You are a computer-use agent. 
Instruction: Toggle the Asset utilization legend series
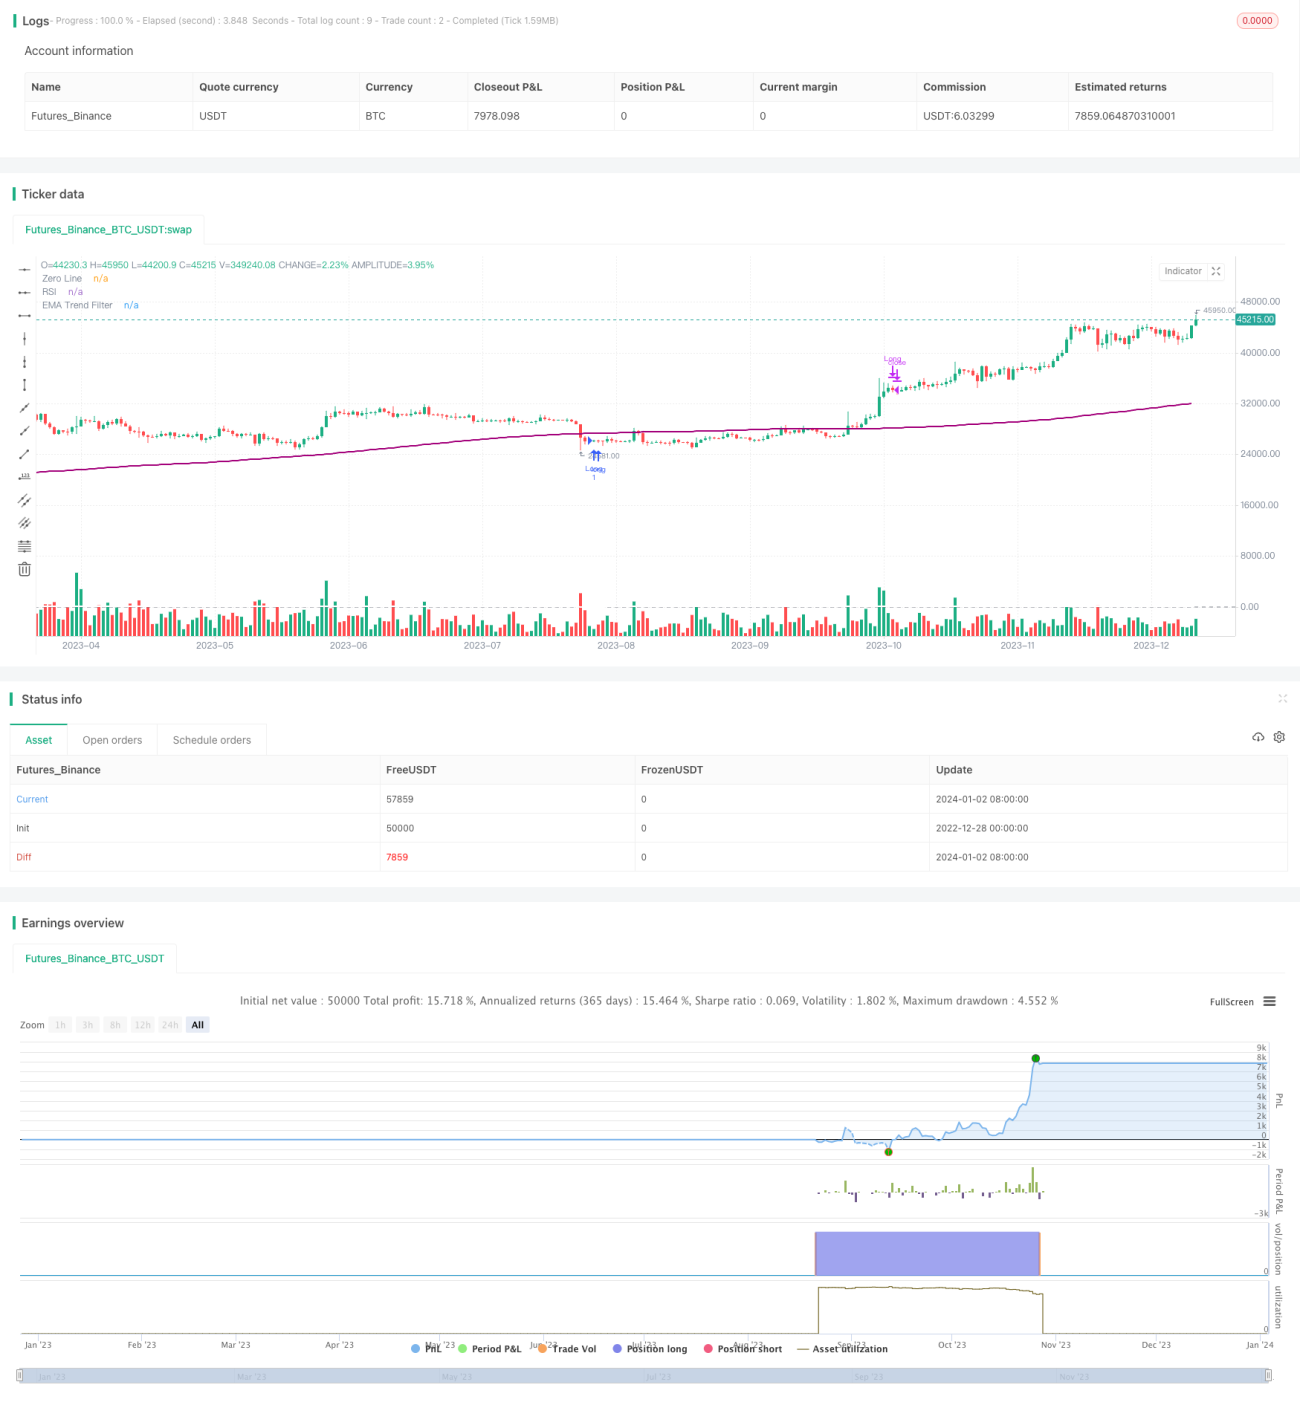pos(842,1348)
